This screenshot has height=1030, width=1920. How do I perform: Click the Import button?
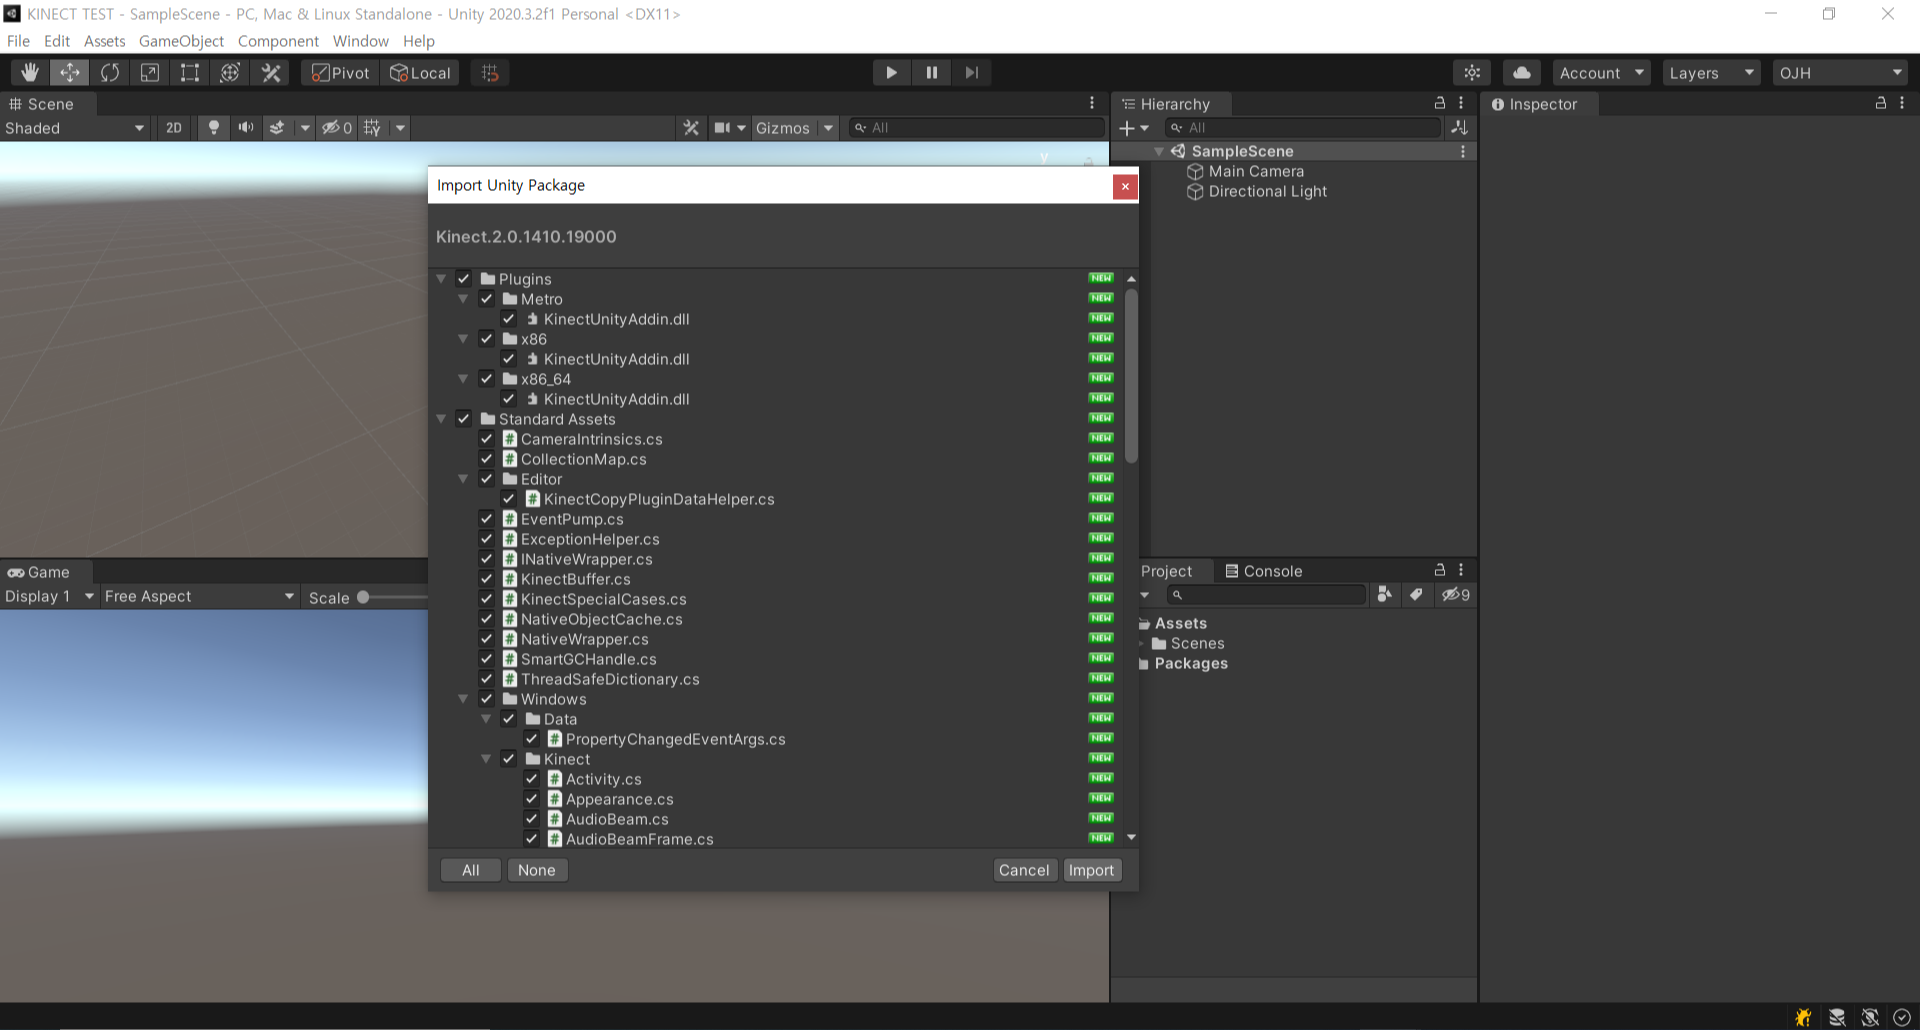[x=1091, y=870]
